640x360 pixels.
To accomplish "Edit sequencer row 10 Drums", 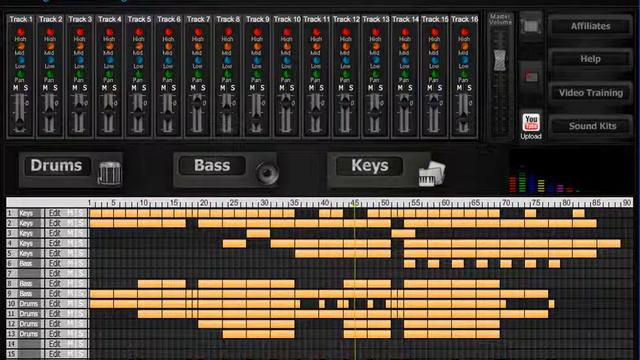I will [x=55, y=304].
